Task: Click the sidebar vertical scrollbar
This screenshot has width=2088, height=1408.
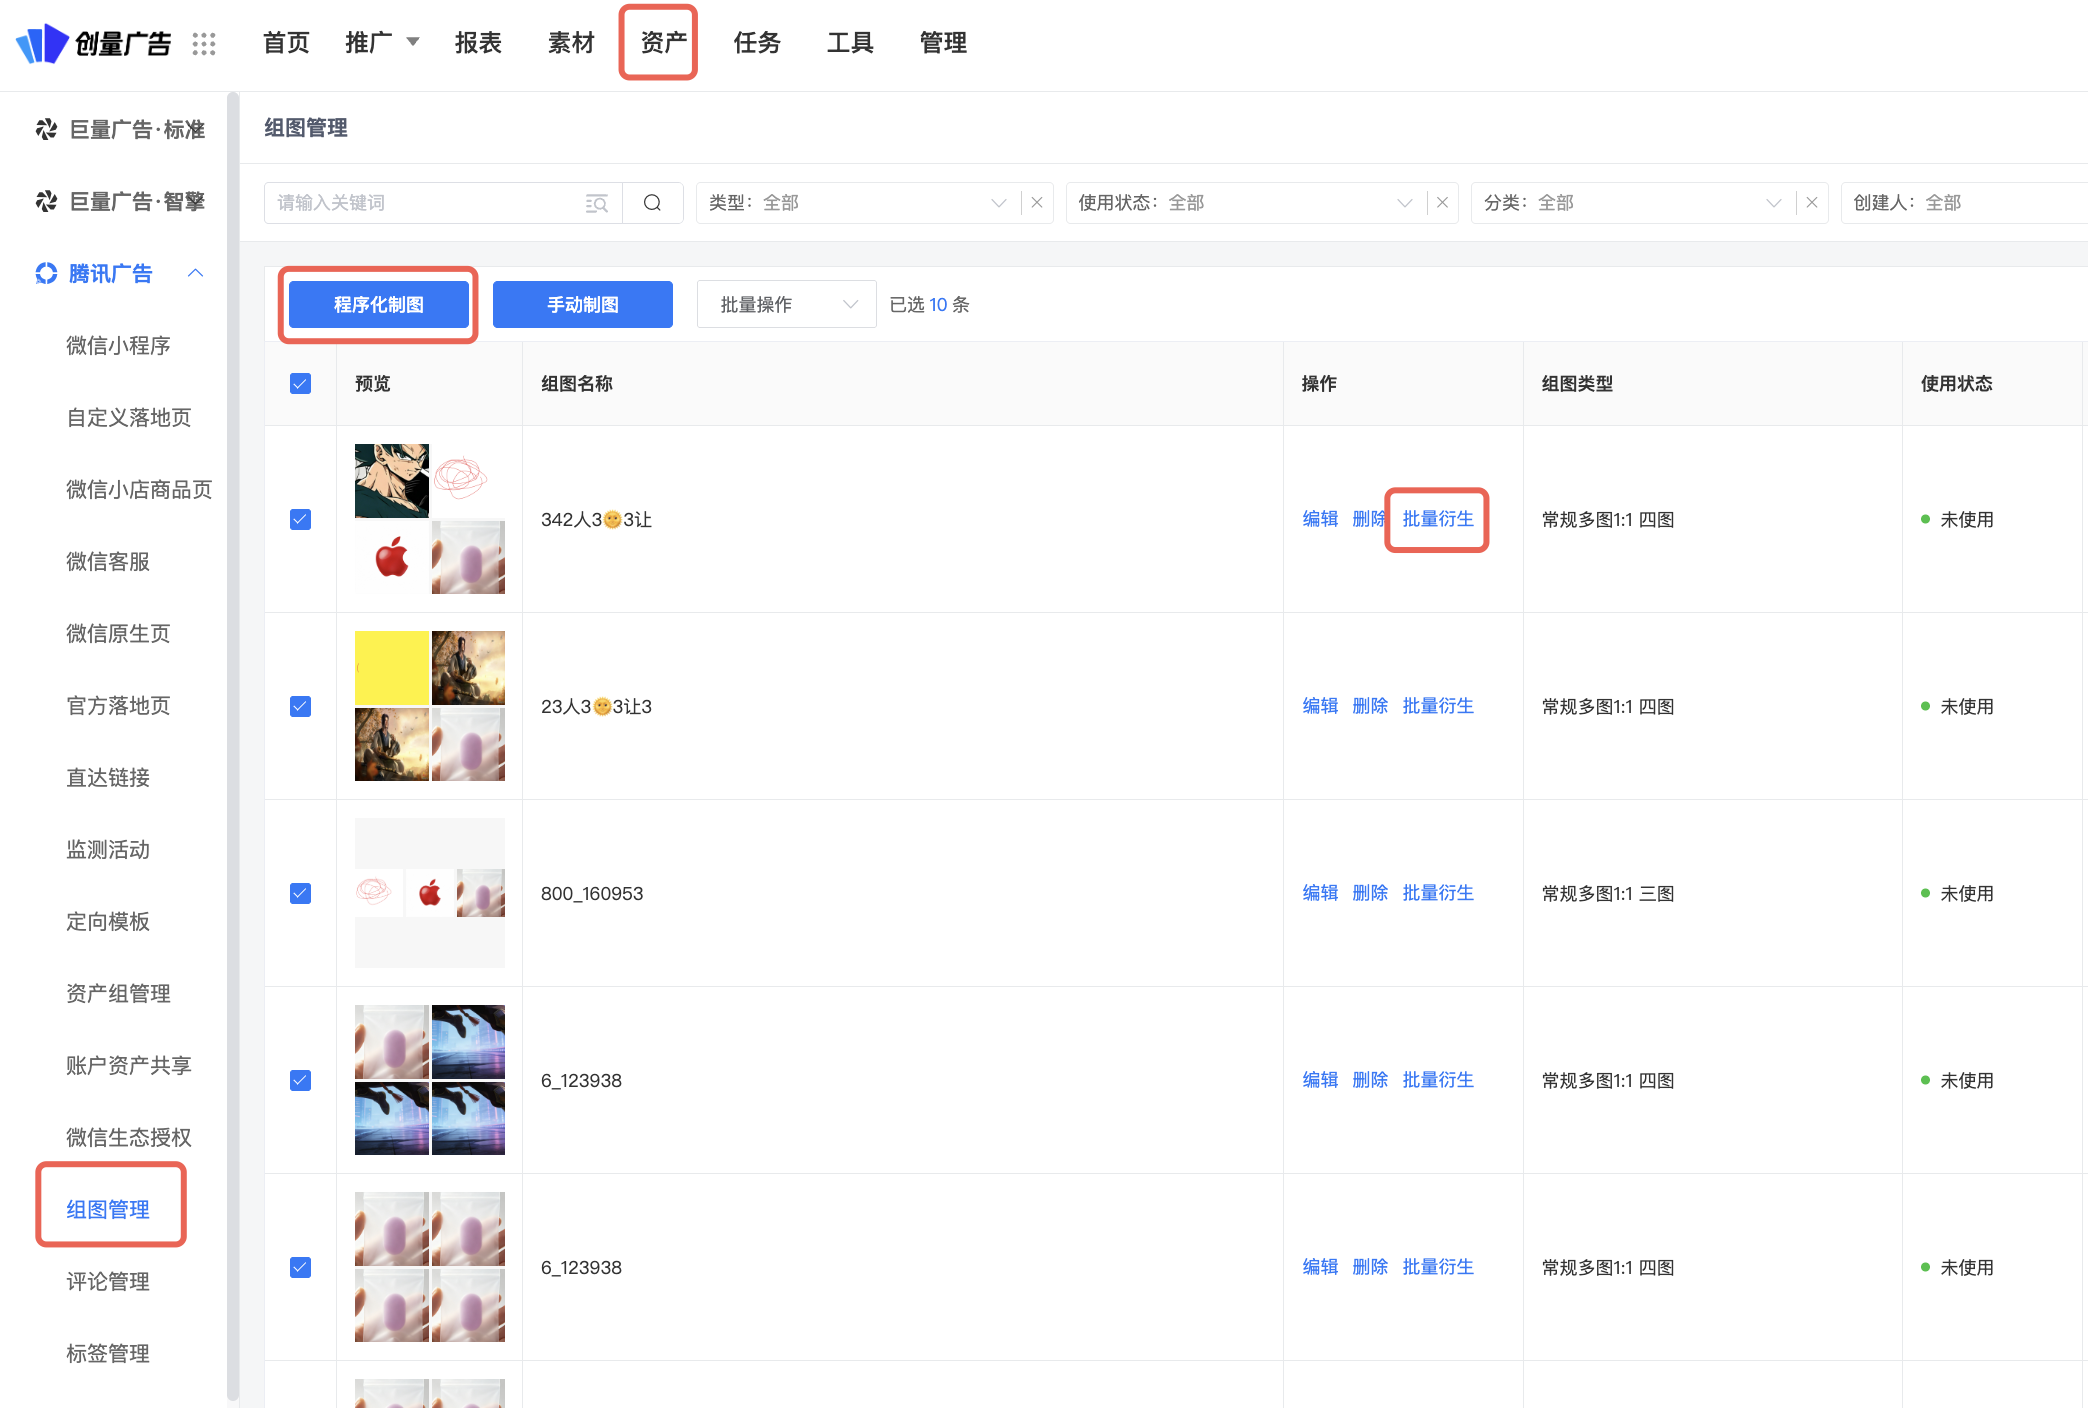Action: (x=233, y=746)
